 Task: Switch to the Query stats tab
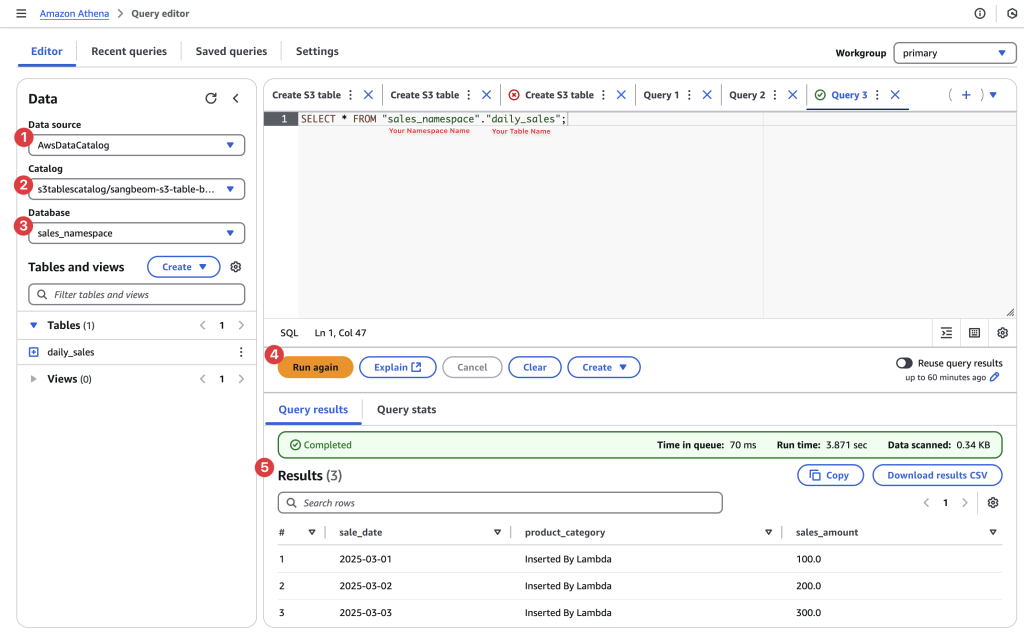pos(406,409)
